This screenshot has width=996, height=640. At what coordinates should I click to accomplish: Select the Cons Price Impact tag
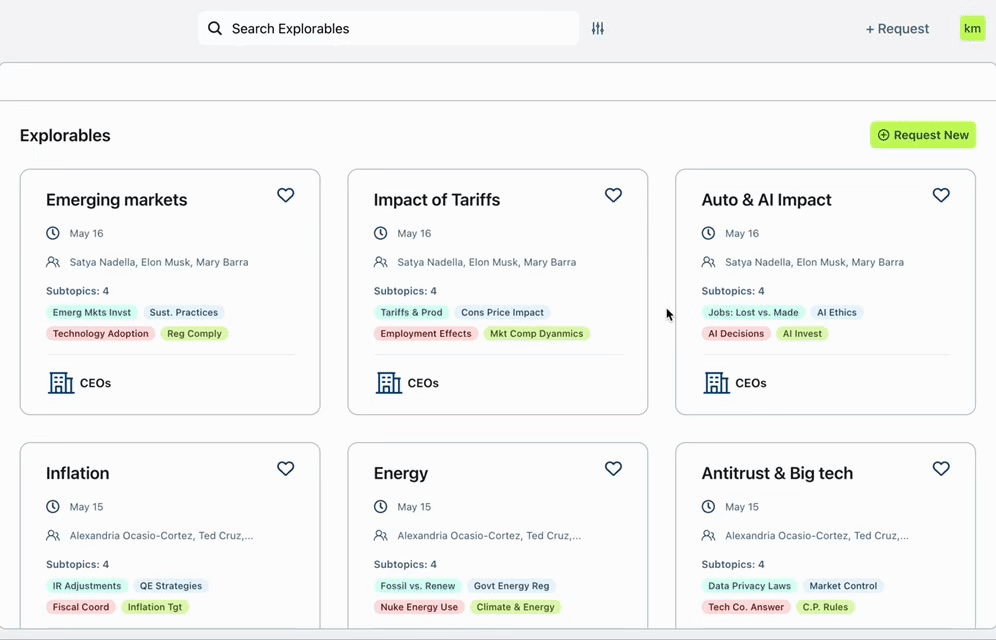tap(502, 312)
